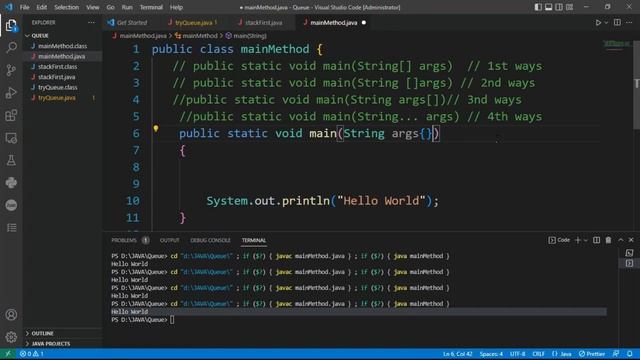Toggle secondary side bar layout icon
This screenshot has height=360, width=640.
[559, 7]
